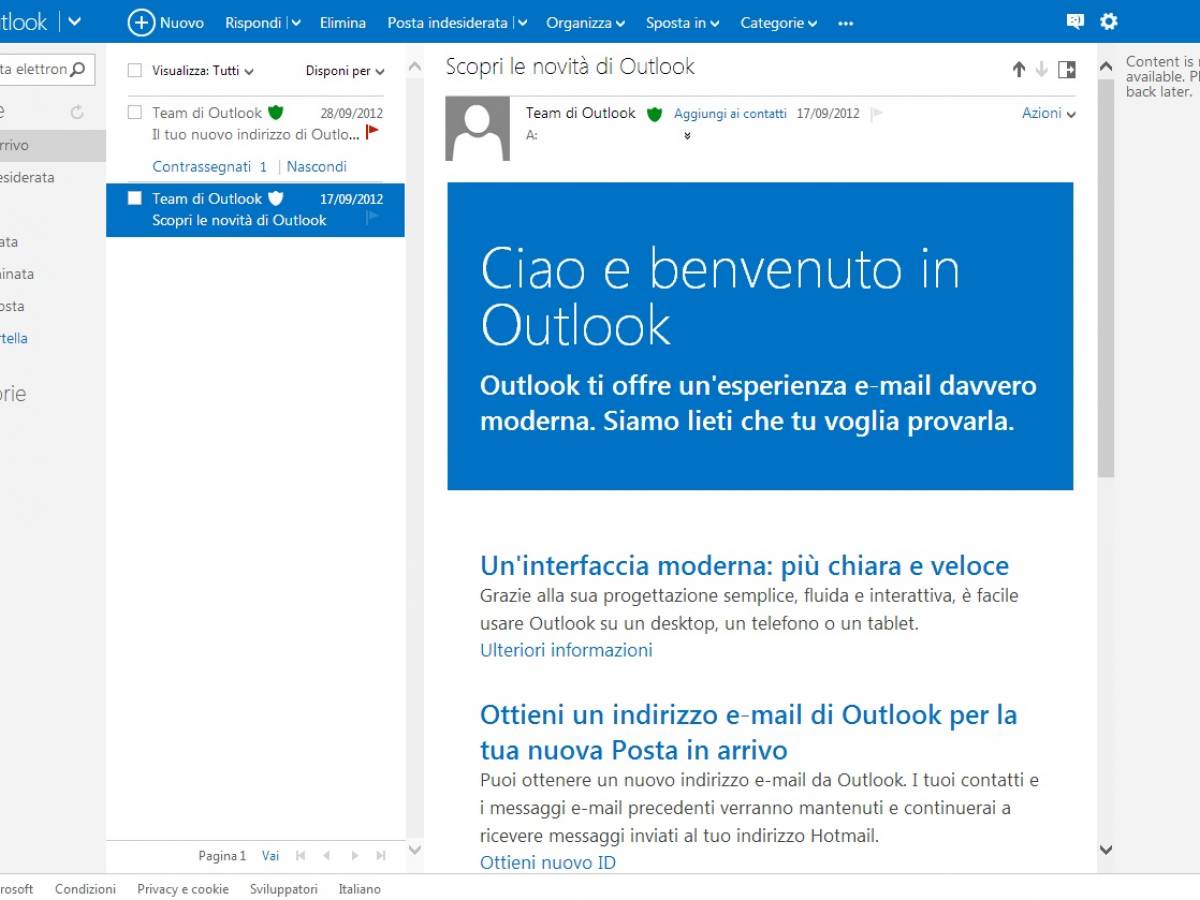This screenshot has width=1200, height=900.
Task: Open the Categorie menu
Action: pyautogui.click(x=778, y=22)
